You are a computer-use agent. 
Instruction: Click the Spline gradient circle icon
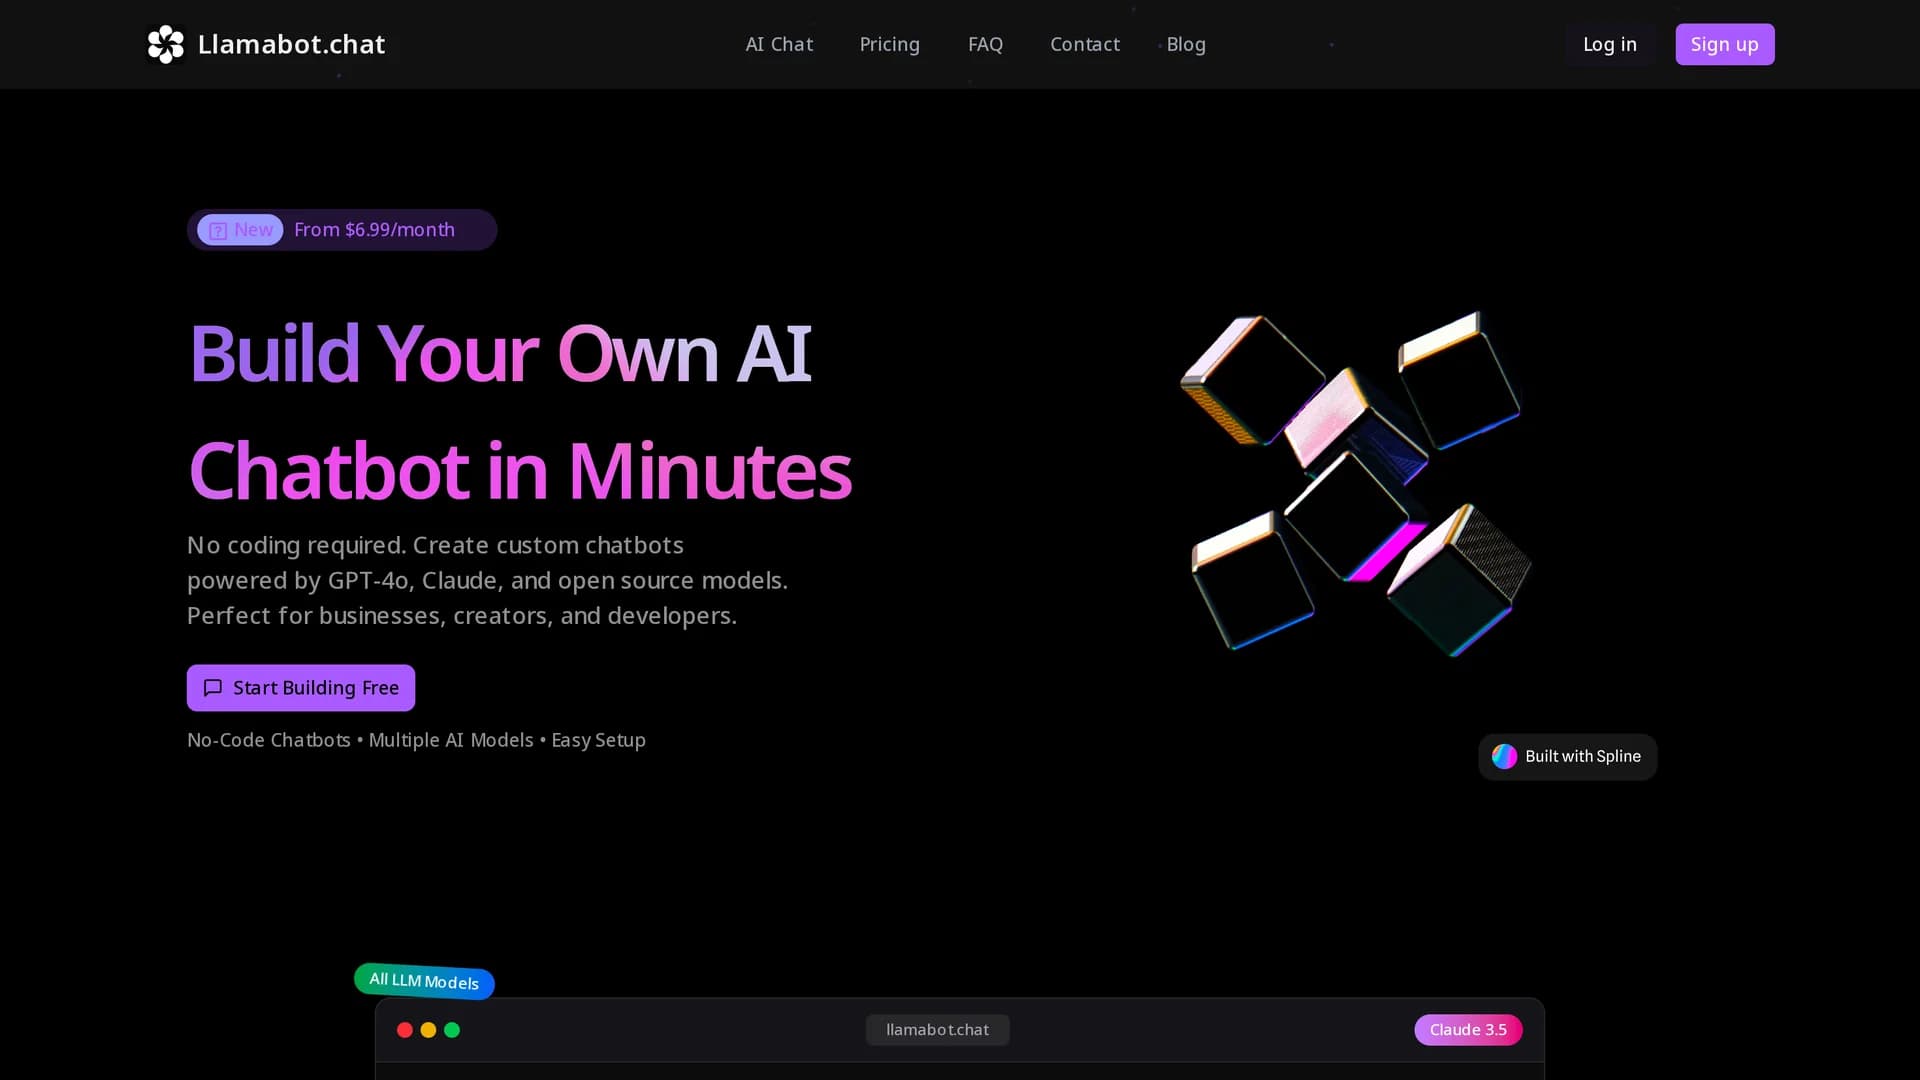tap(1504, 756)
